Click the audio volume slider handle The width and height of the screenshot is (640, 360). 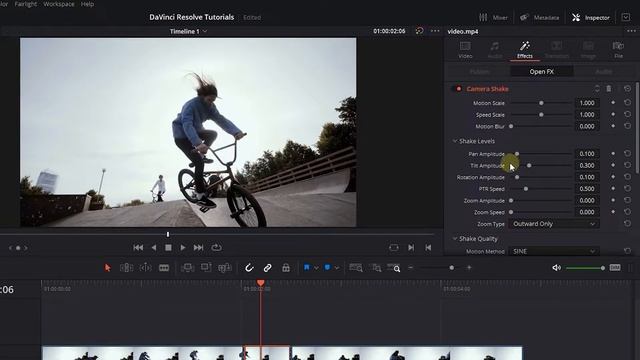[x=602, y=268]
